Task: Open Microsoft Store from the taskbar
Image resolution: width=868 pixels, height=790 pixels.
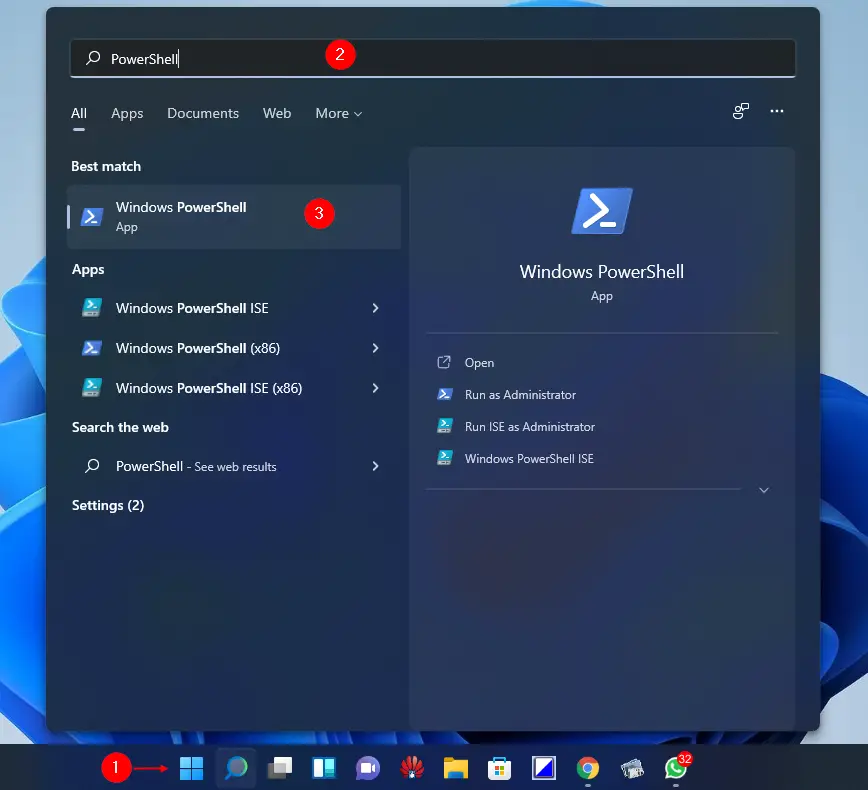Action: (x=499, y=768)
